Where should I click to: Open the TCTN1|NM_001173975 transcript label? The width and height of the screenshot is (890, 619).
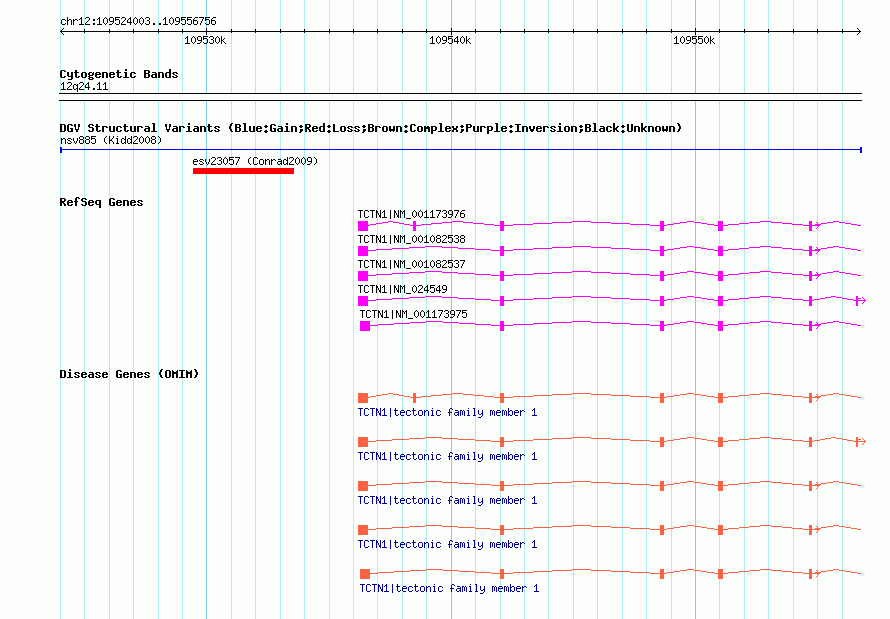[414, 314]
